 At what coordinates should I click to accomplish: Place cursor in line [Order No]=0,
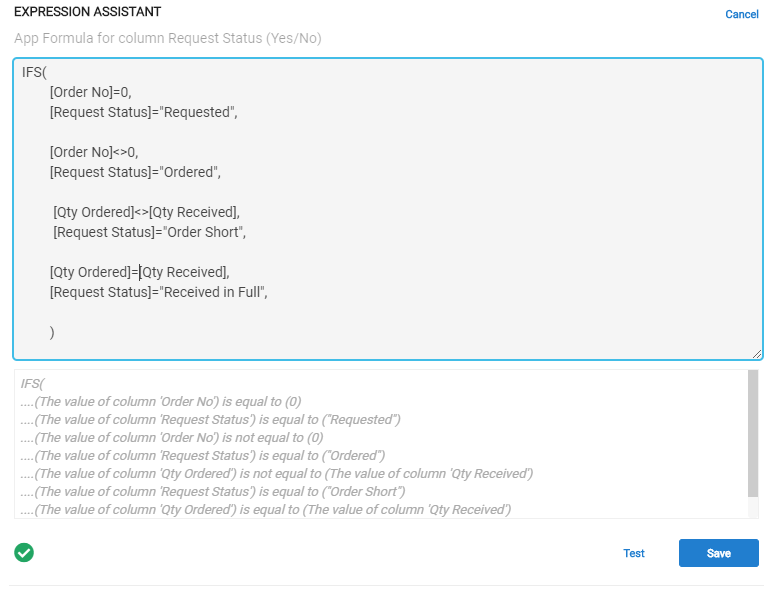(x=90, y=92)
